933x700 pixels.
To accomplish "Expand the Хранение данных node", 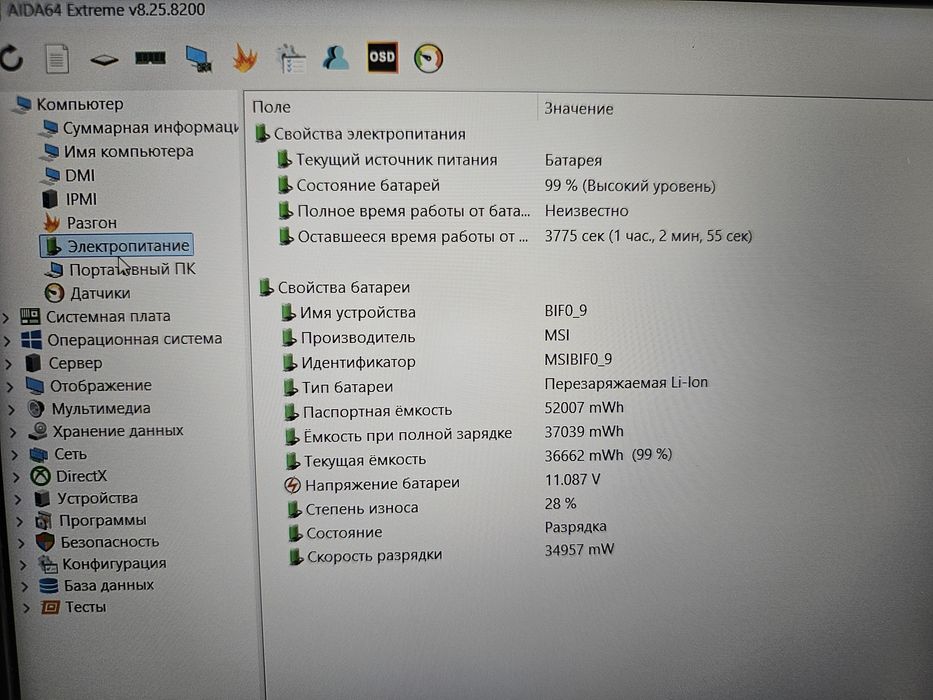I will 13,433.
